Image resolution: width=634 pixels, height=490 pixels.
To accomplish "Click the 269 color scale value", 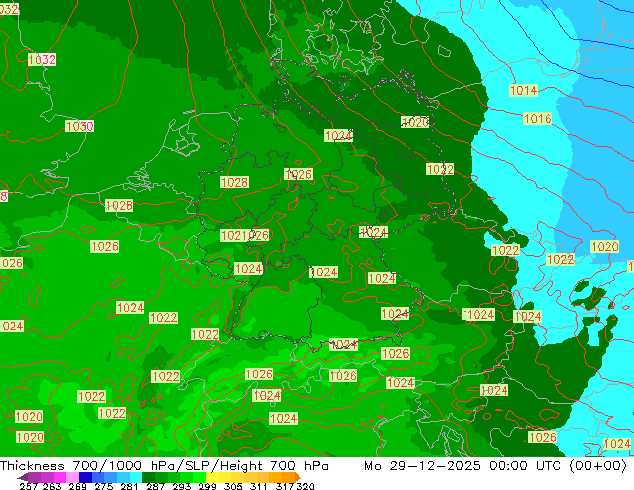I will (x=77, y=486).
